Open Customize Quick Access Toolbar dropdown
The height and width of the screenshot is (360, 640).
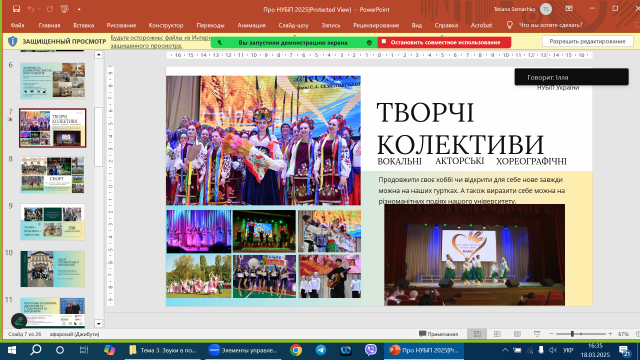pos(79,9)
